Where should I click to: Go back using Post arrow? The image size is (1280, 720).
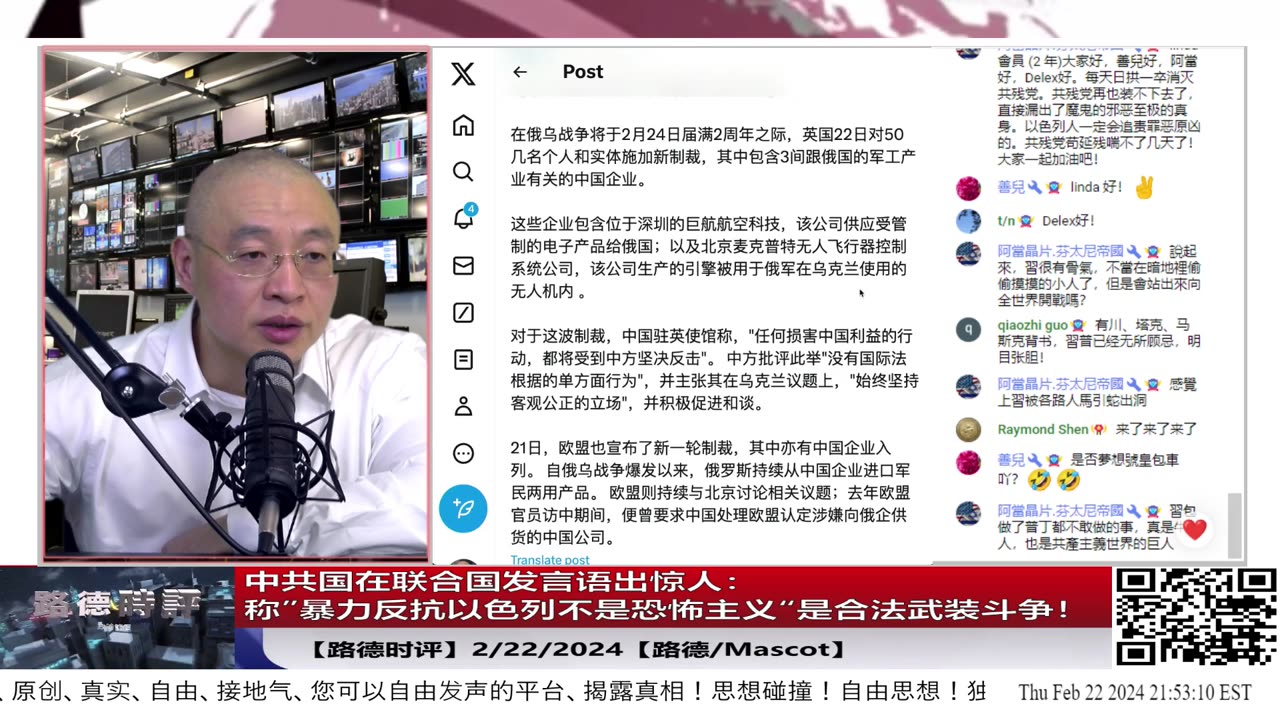(x=519, y=72)
